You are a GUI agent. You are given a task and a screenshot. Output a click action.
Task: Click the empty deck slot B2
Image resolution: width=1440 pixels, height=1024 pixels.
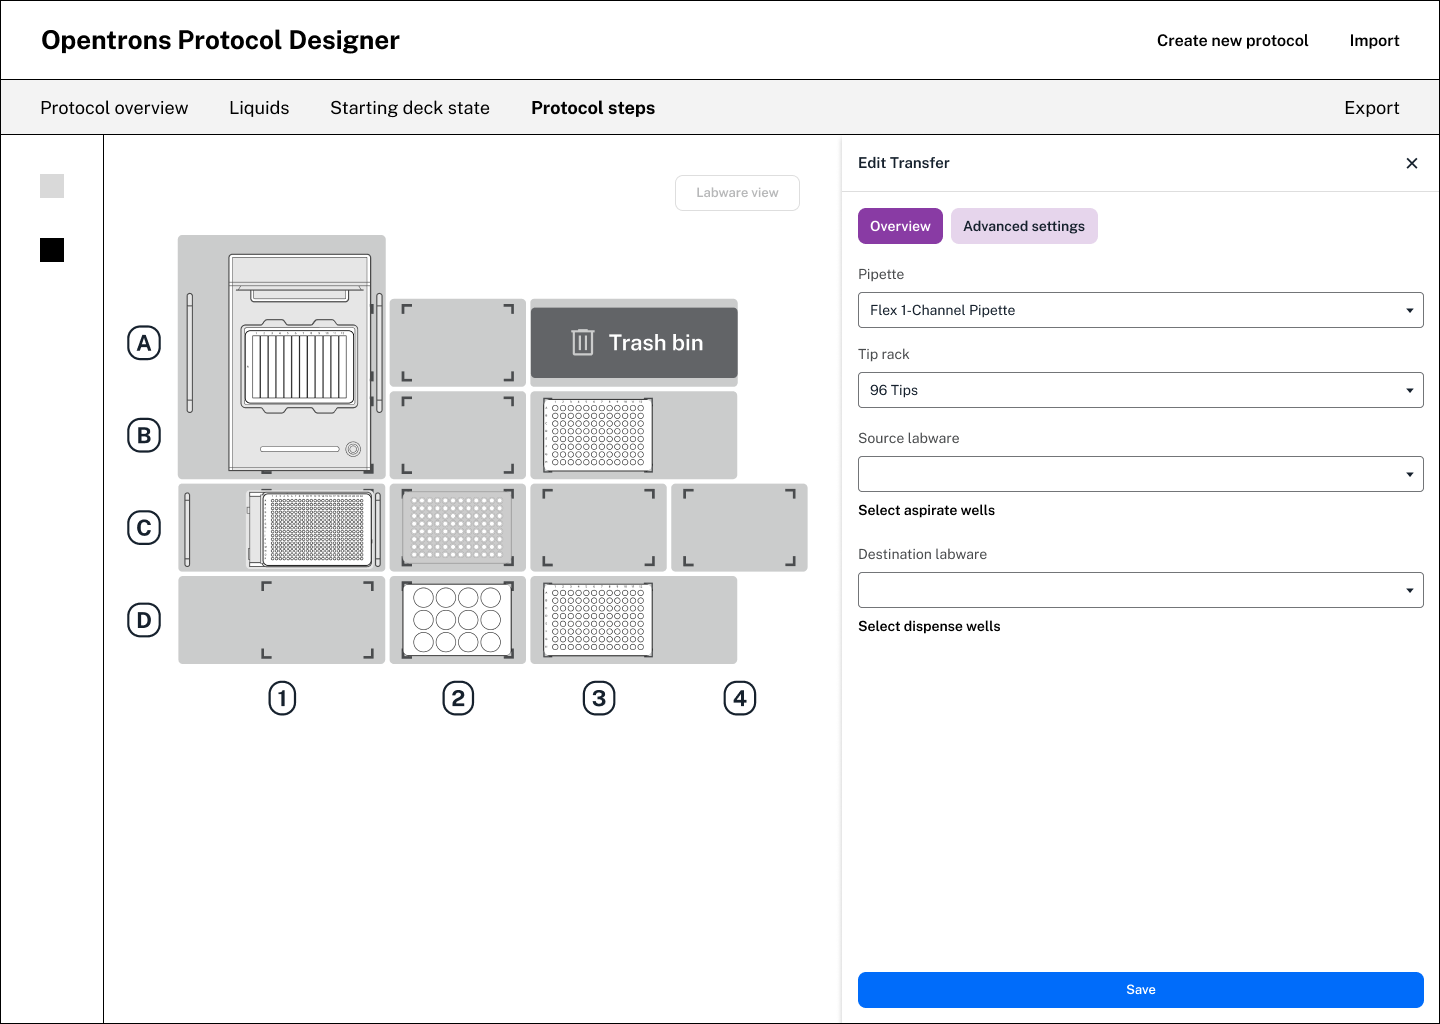(x=458, y=435)
